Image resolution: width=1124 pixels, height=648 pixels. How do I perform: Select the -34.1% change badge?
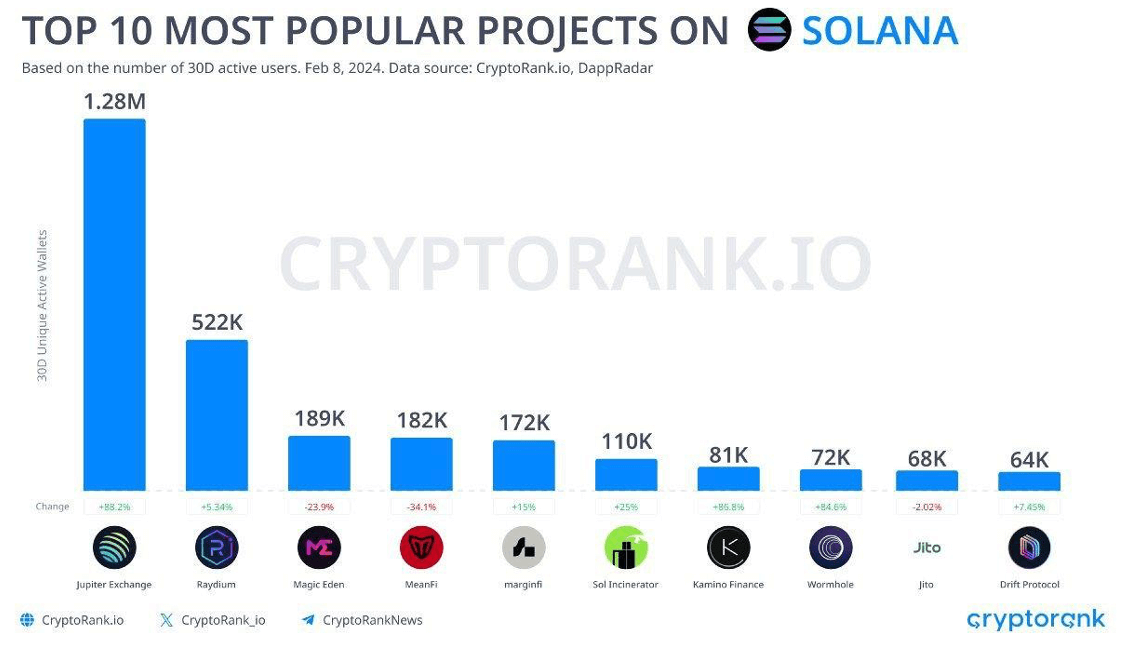tap(421, 506)
